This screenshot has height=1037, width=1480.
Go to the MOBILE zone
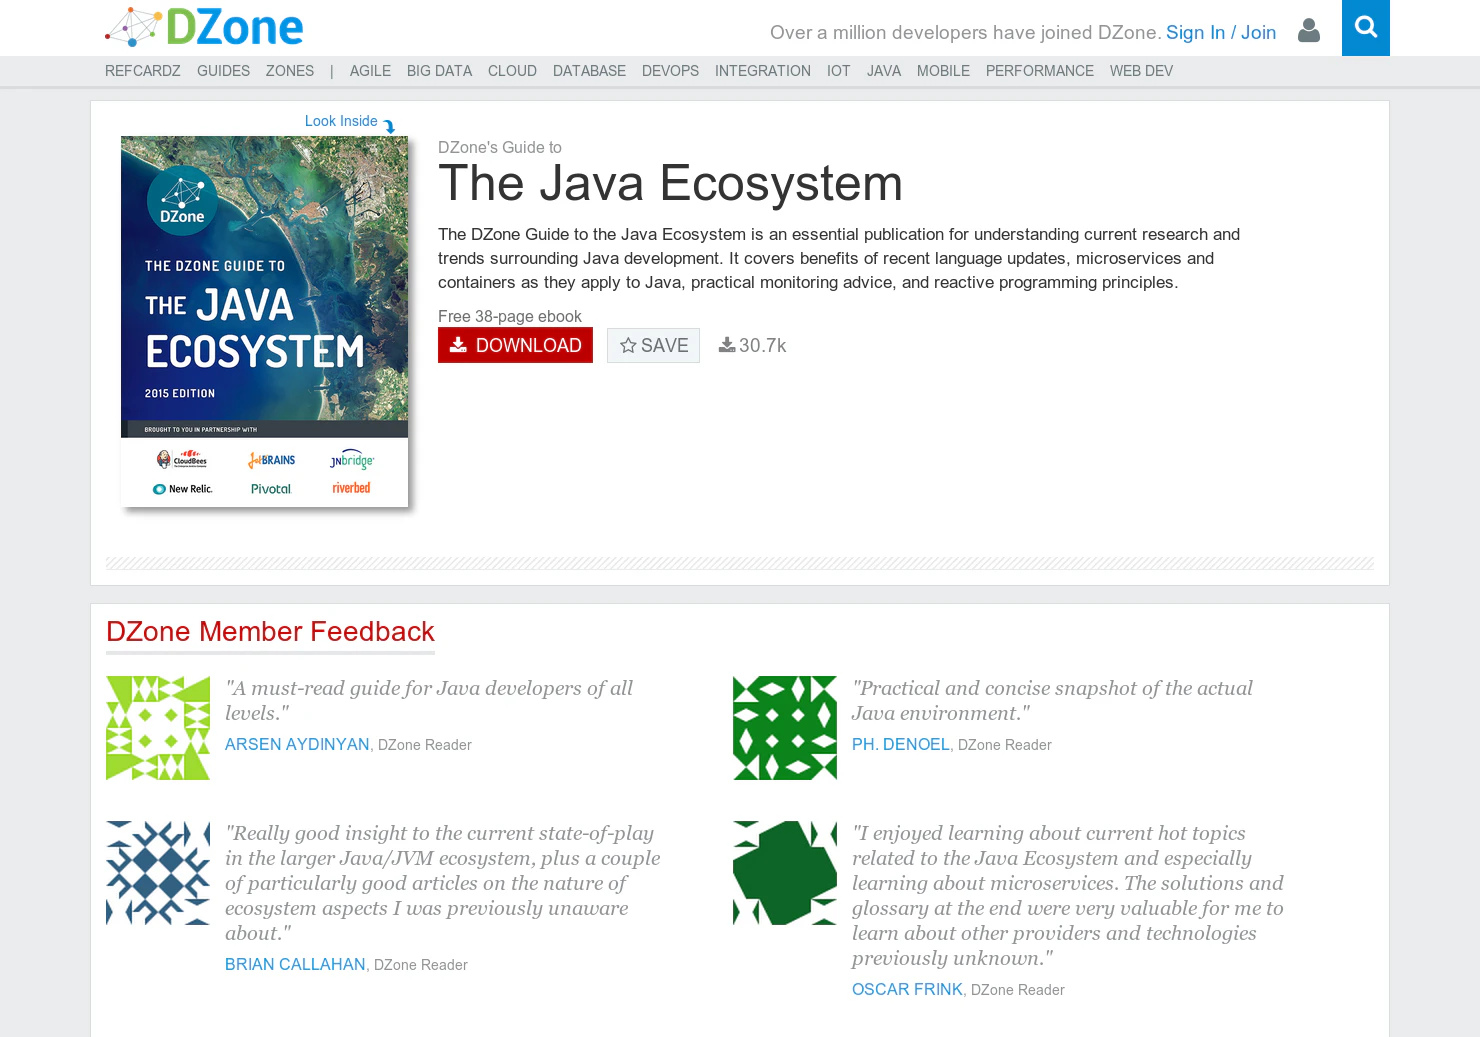(x=943, y=71)
